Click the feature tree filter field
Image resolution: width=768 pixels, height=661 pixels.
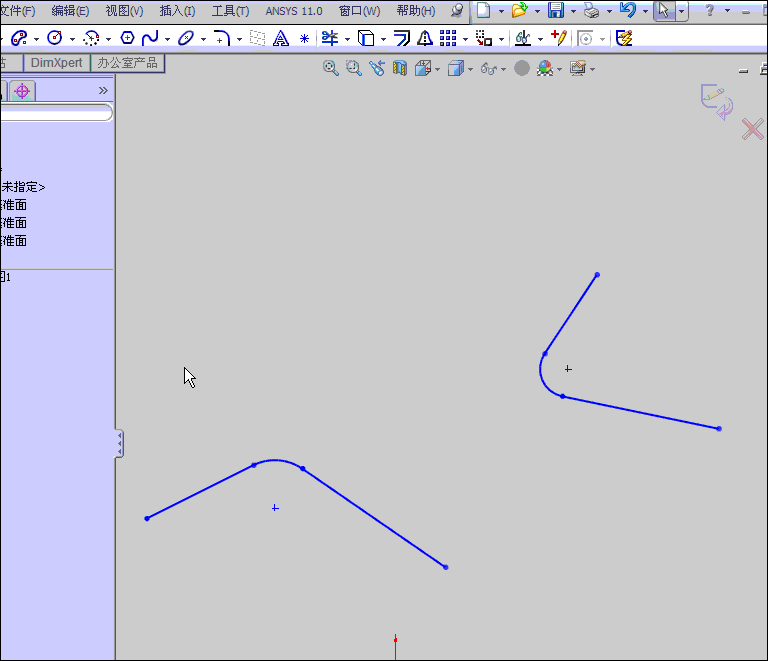(x=56, y=113)
